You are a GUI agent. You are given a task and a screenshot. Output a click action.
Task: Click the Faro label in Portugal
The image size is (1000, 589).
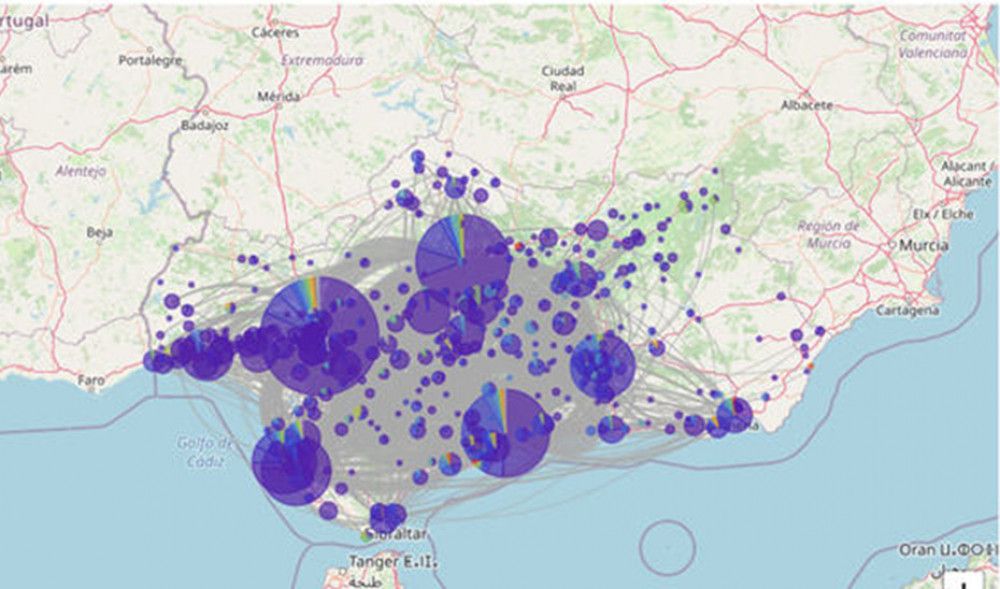pyautogui.click(x=91, y=381)
